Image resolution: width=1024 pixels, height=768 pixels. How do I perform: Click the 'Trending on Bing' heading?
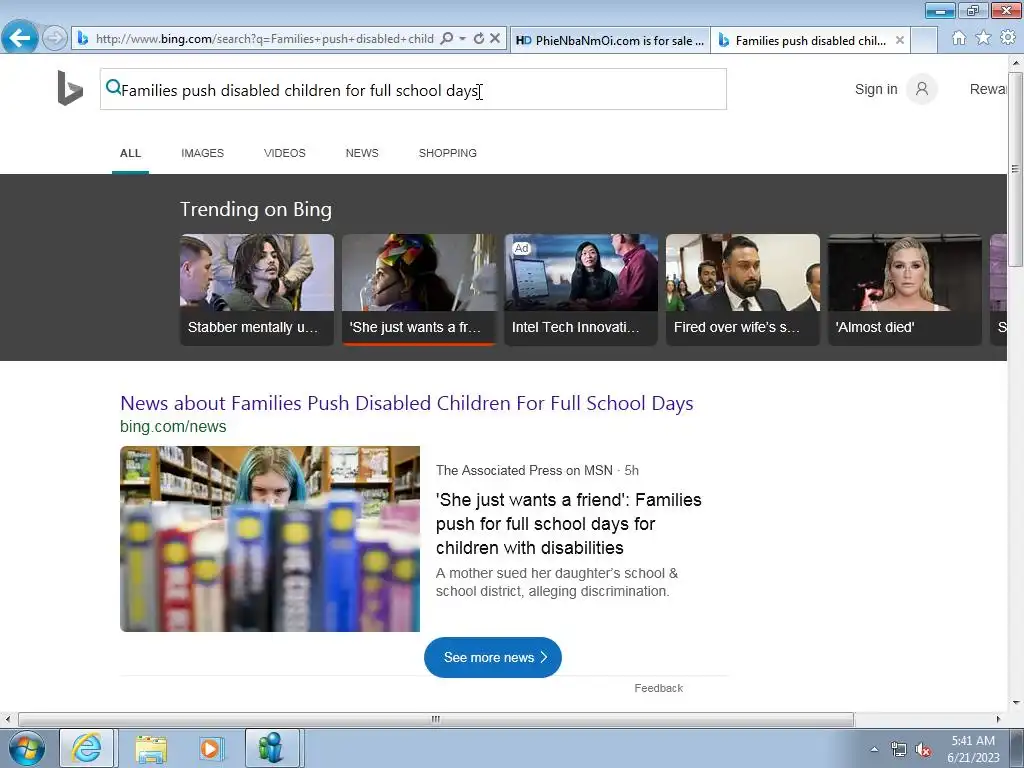(256, 209)
